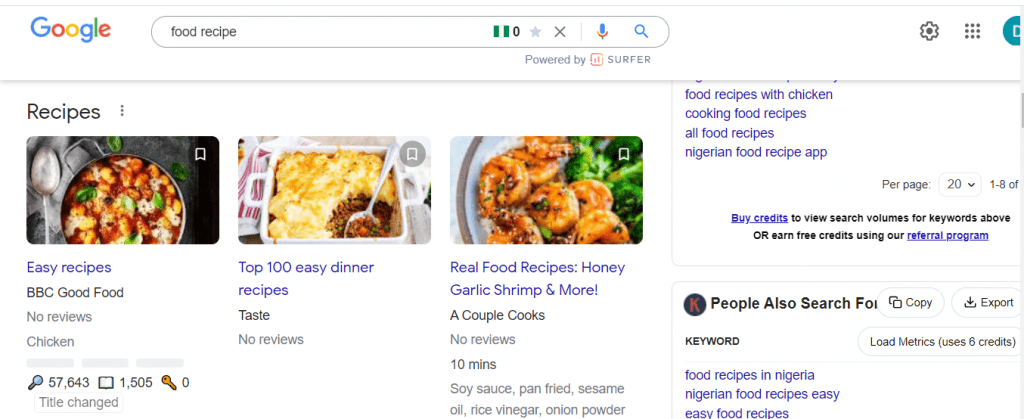Click the shrimp and broccoli thumbnail
This screenshot has width=1024, height=419.
pos(546,190)
